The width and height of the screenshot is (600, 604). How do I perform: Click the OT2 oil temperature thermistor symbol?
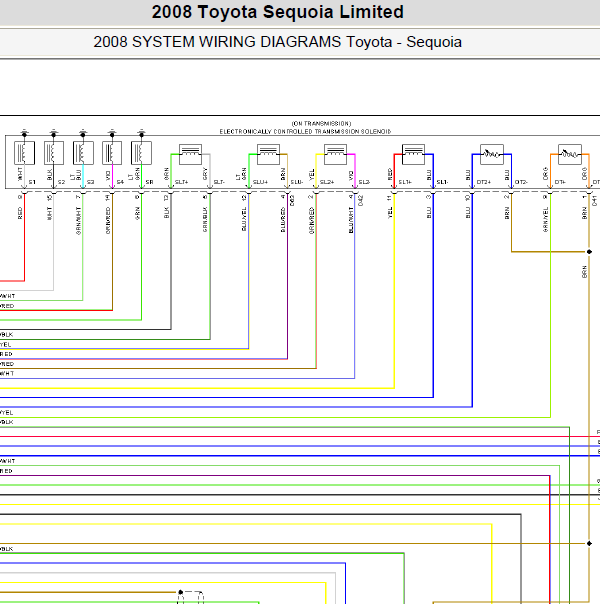tap(492, 154)
